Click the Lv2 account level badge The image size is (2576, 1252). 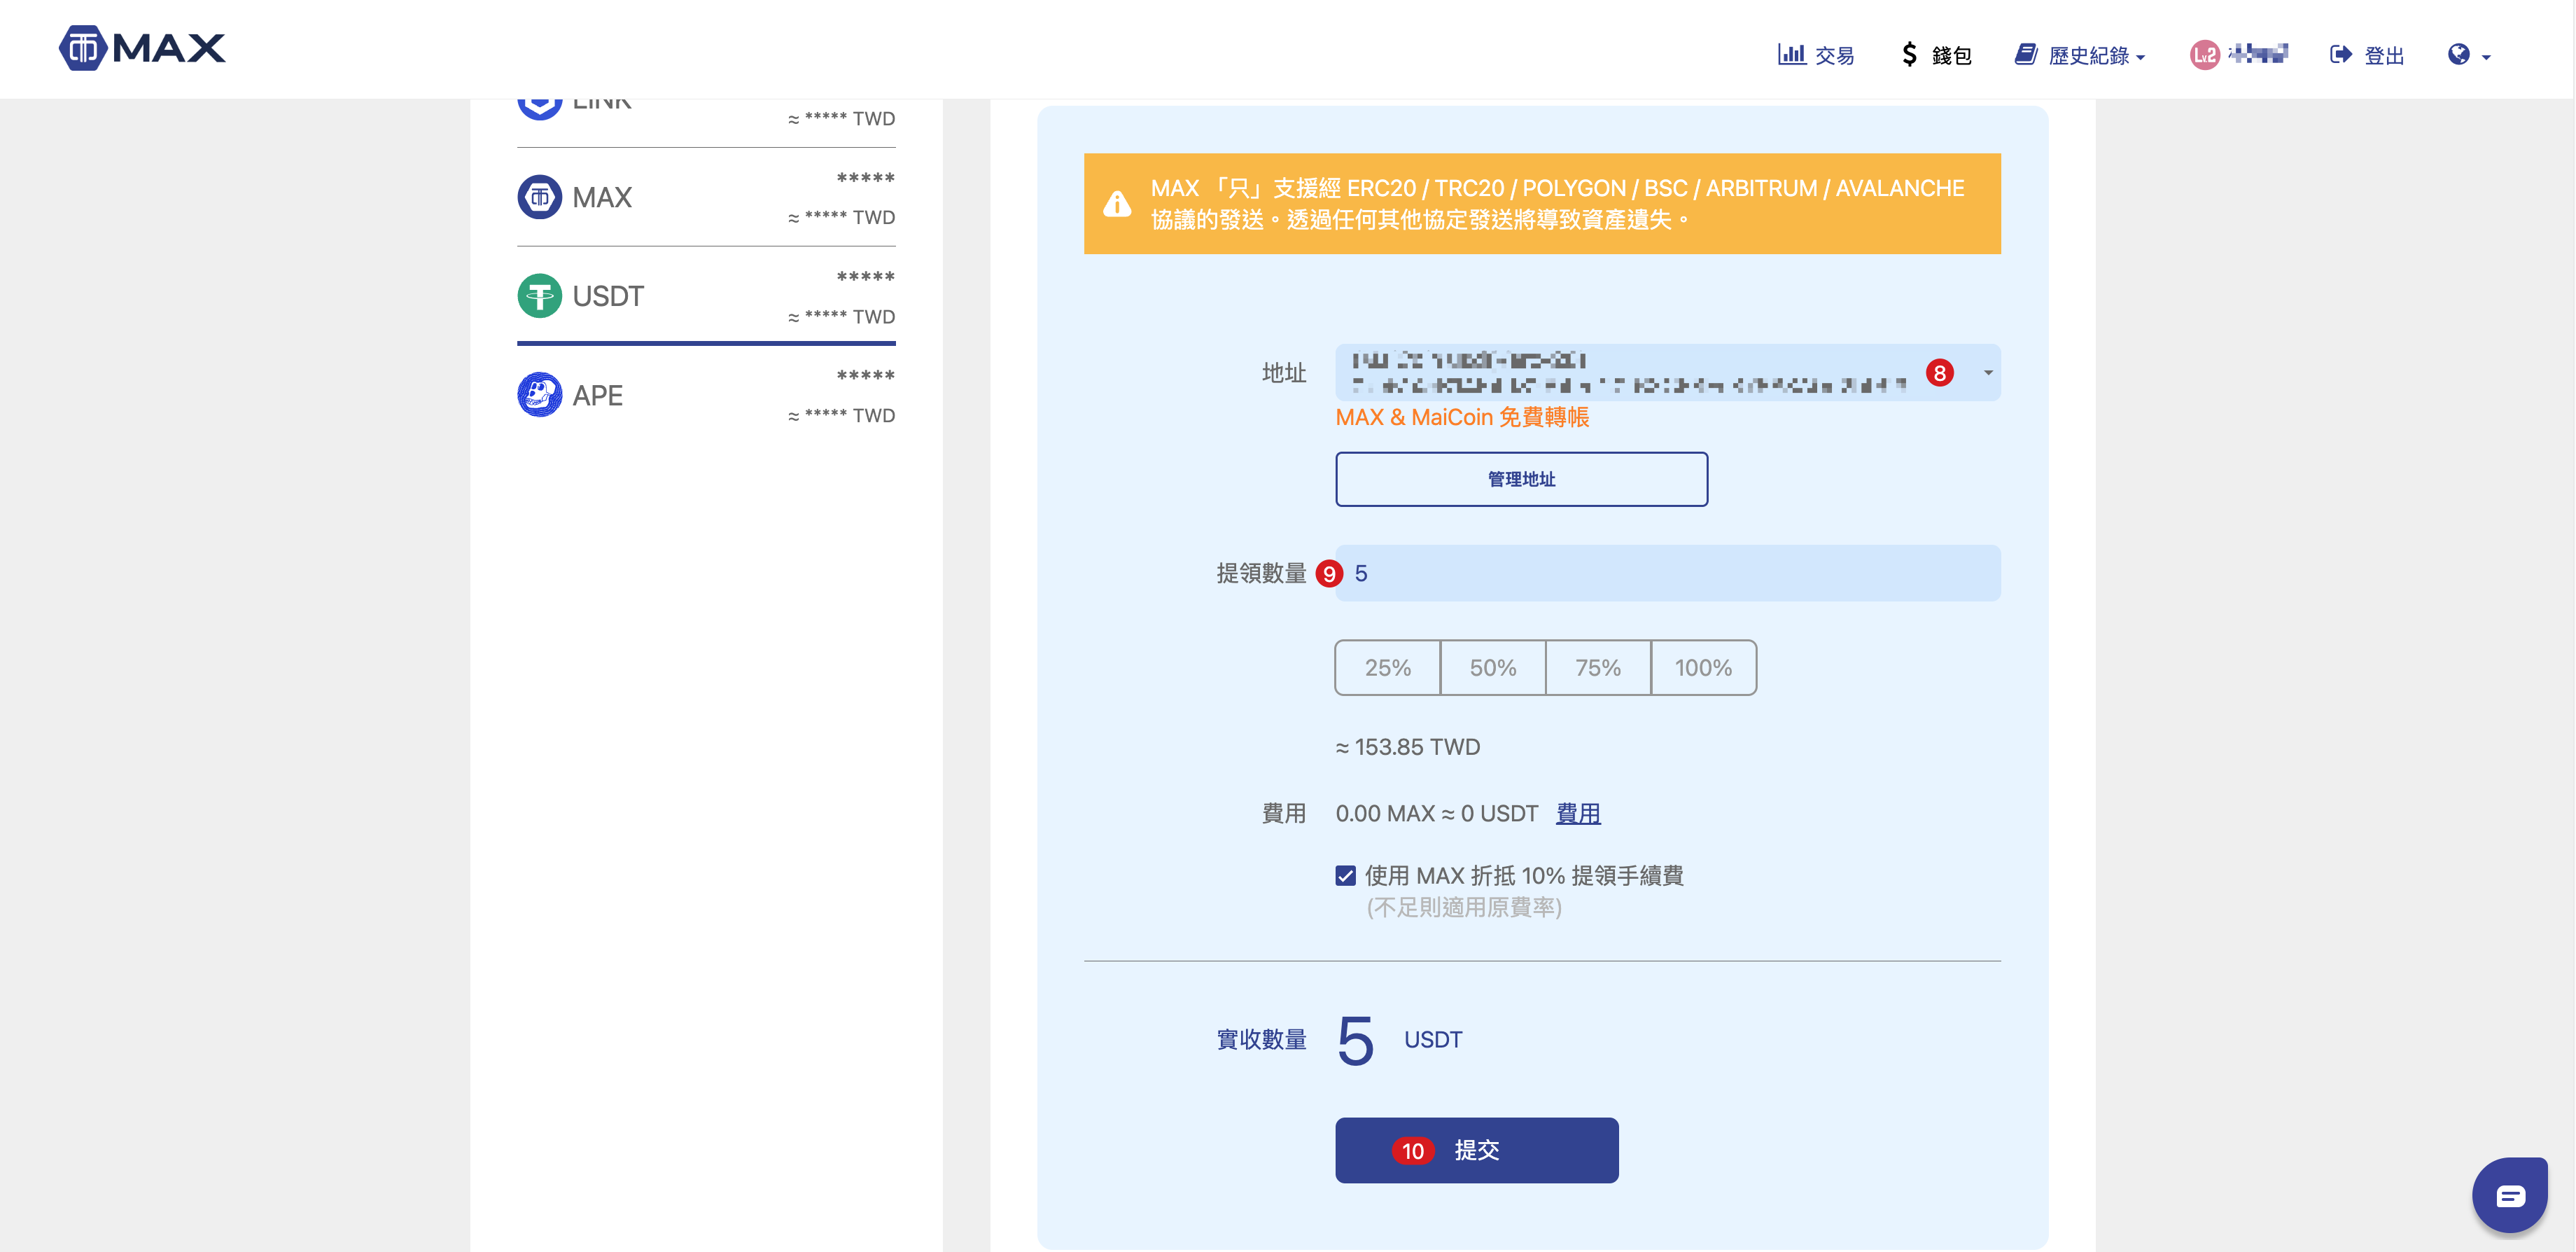[x=2204, y=55]
